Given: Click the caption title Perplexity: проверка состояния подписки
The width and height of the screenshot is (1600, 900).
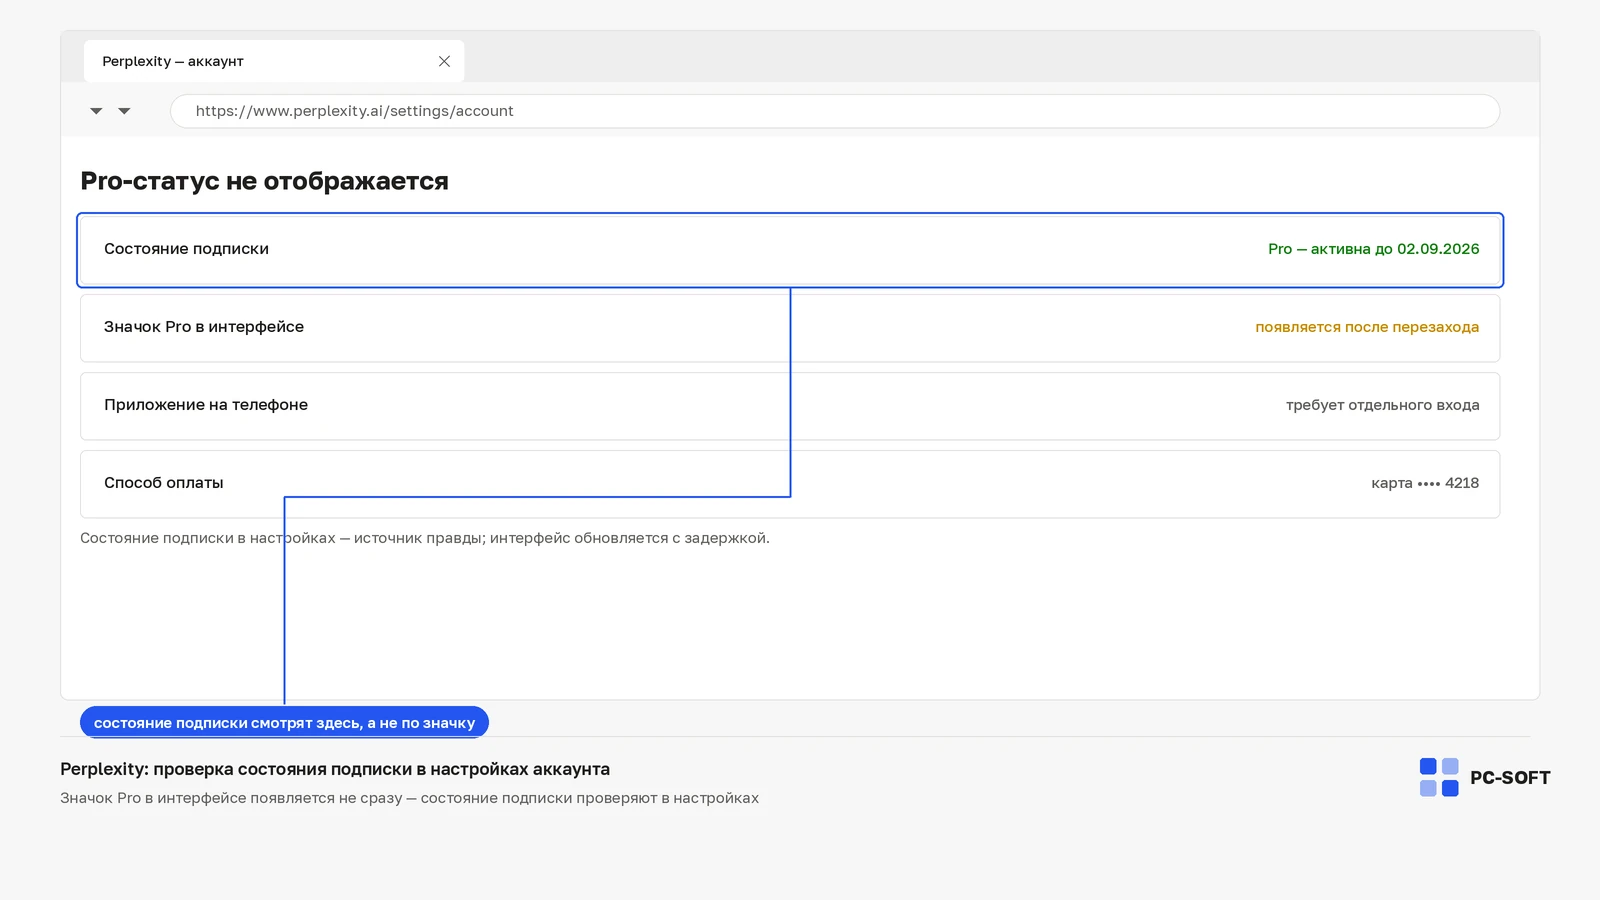Looking at the screenshot, I should coord(335,769).
